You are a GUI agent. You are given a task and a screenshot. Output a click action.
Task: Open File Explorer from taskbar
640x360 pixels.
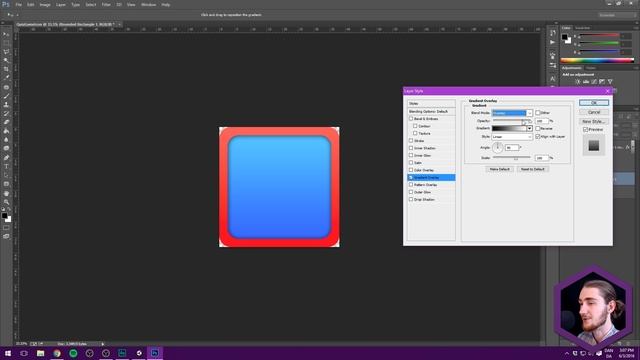(x=40, y=353)
